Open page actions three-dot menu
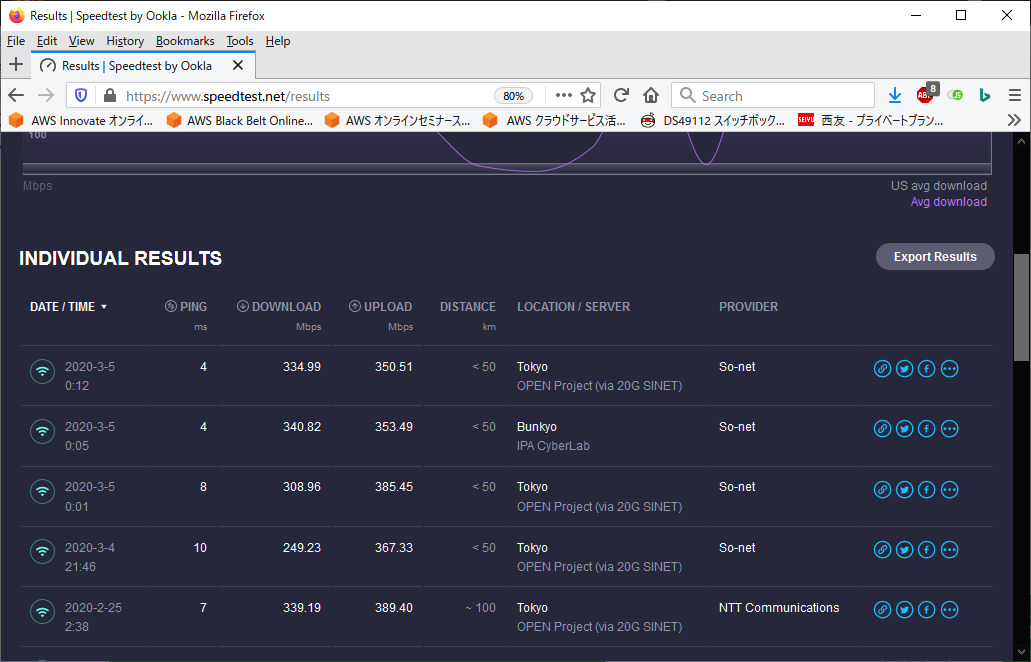 click(x=564, y=96)
